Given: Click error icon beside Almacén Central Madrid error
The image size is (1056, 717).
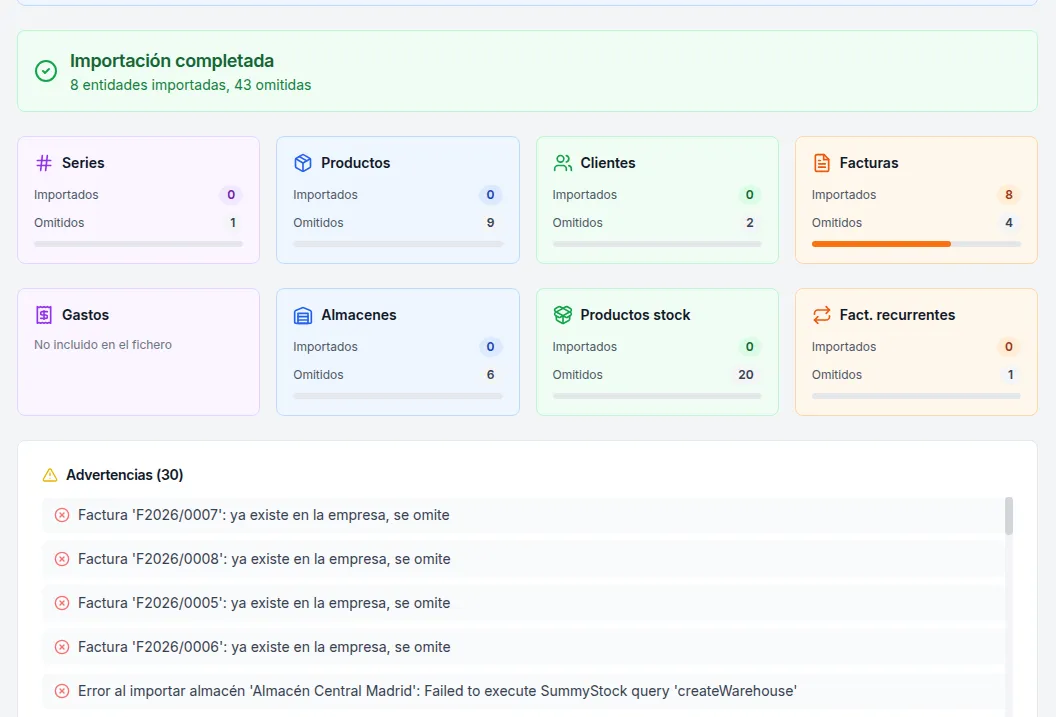Looking at the screenshot, I should click(x=62, y=691).
